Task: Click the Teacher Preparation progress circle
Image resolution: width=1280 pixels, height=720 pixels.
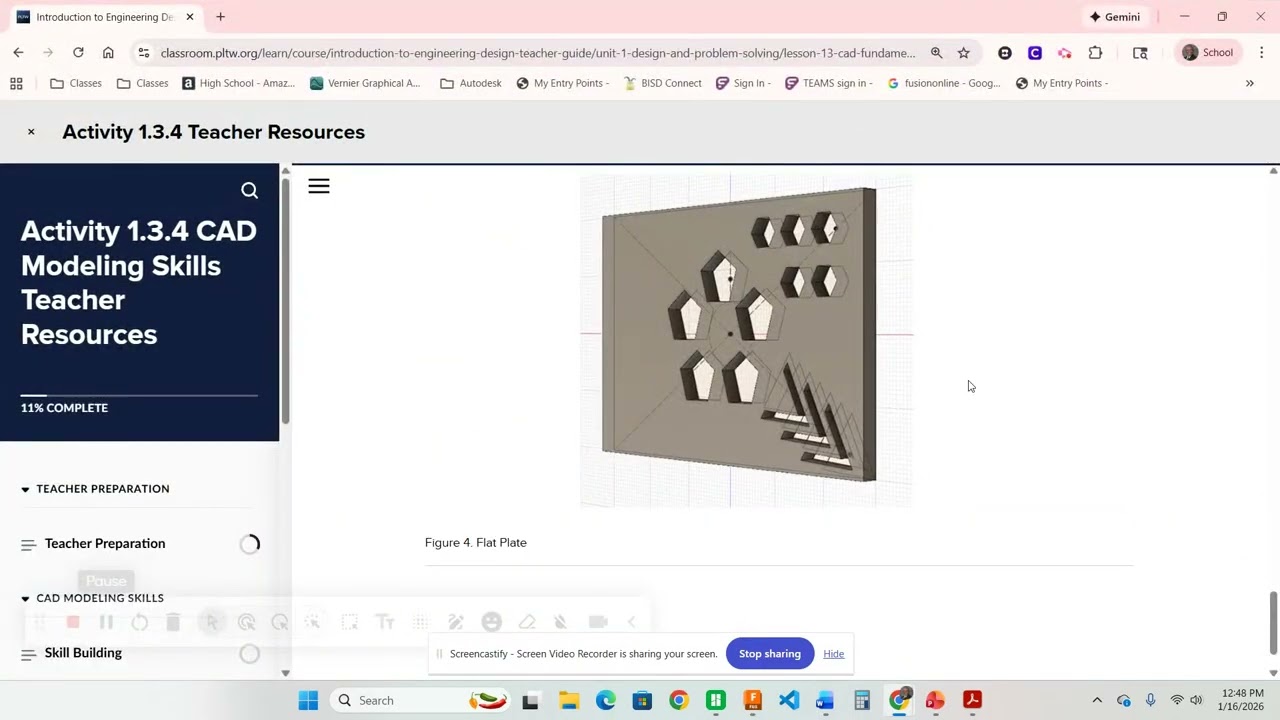Action: (250, 544)
